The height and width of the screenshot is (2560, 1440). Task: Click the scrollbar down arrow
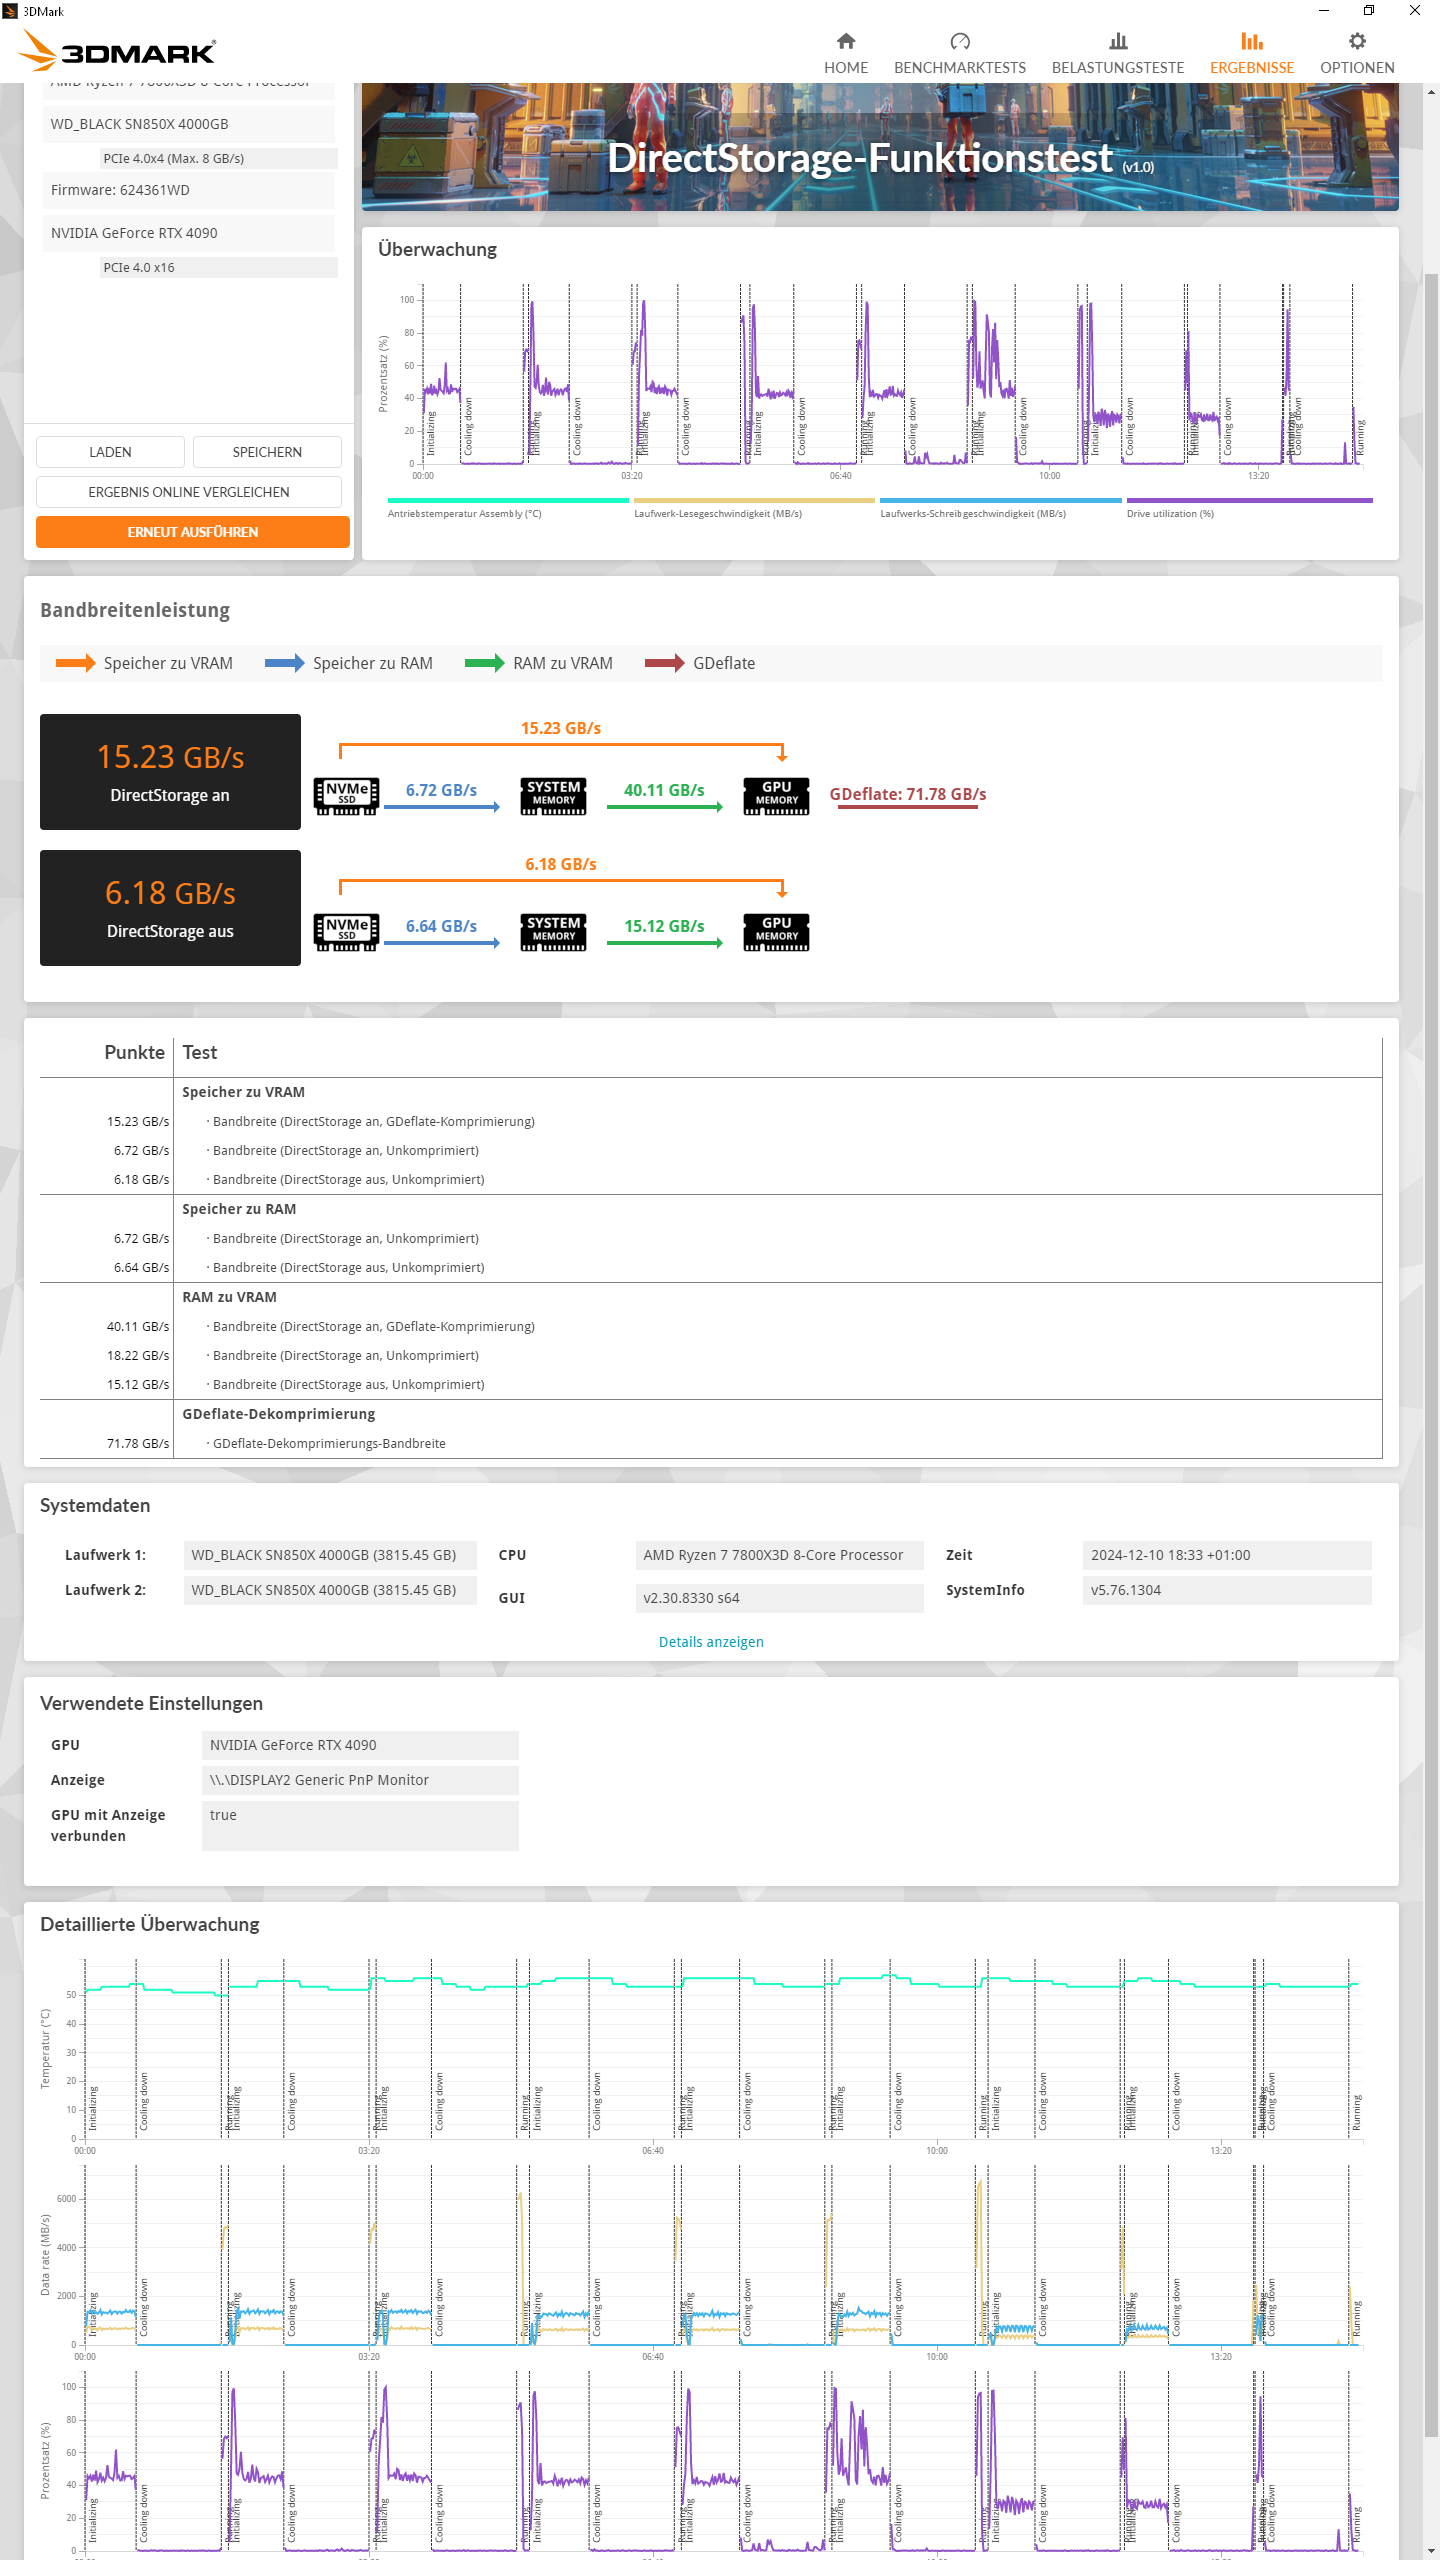point(1432,2551)
